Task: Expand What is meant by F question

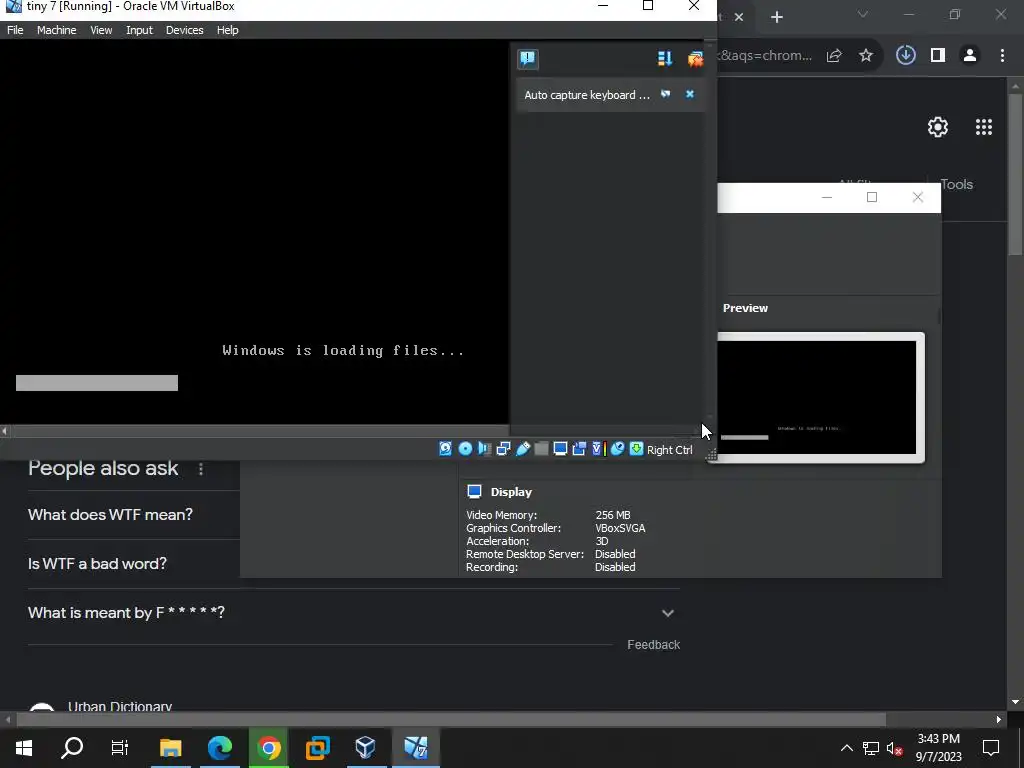Action: [x=353, y=613]
